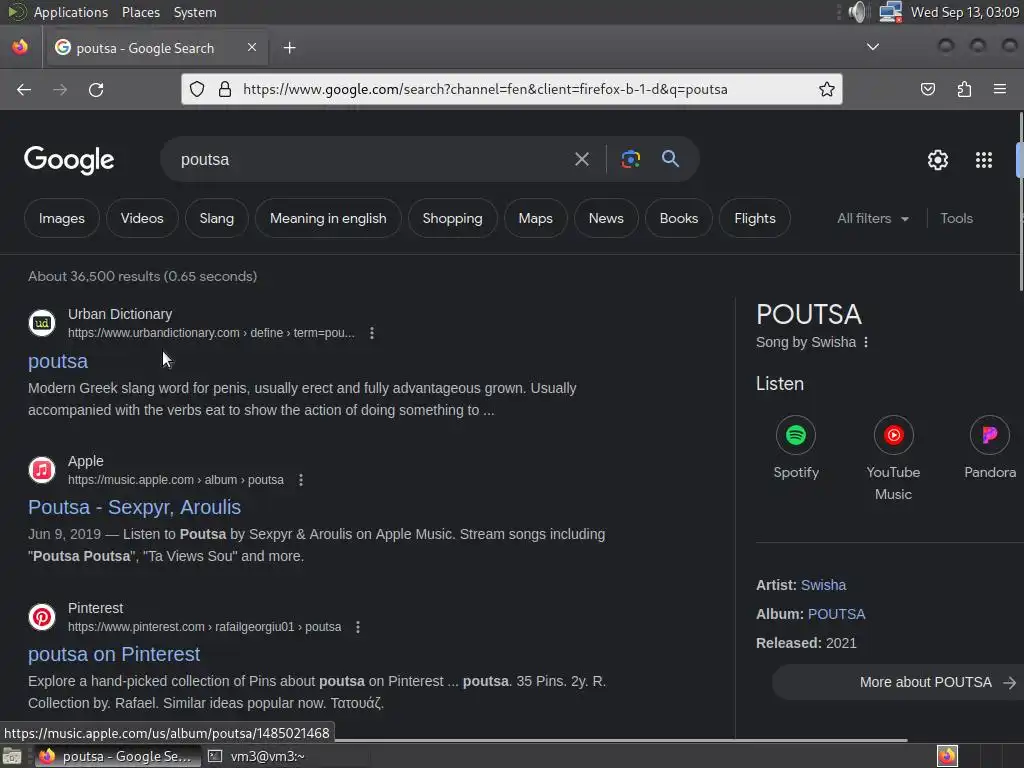Click the browser forward arrow
Viewport: 1024px width, 768px height.
60,89
